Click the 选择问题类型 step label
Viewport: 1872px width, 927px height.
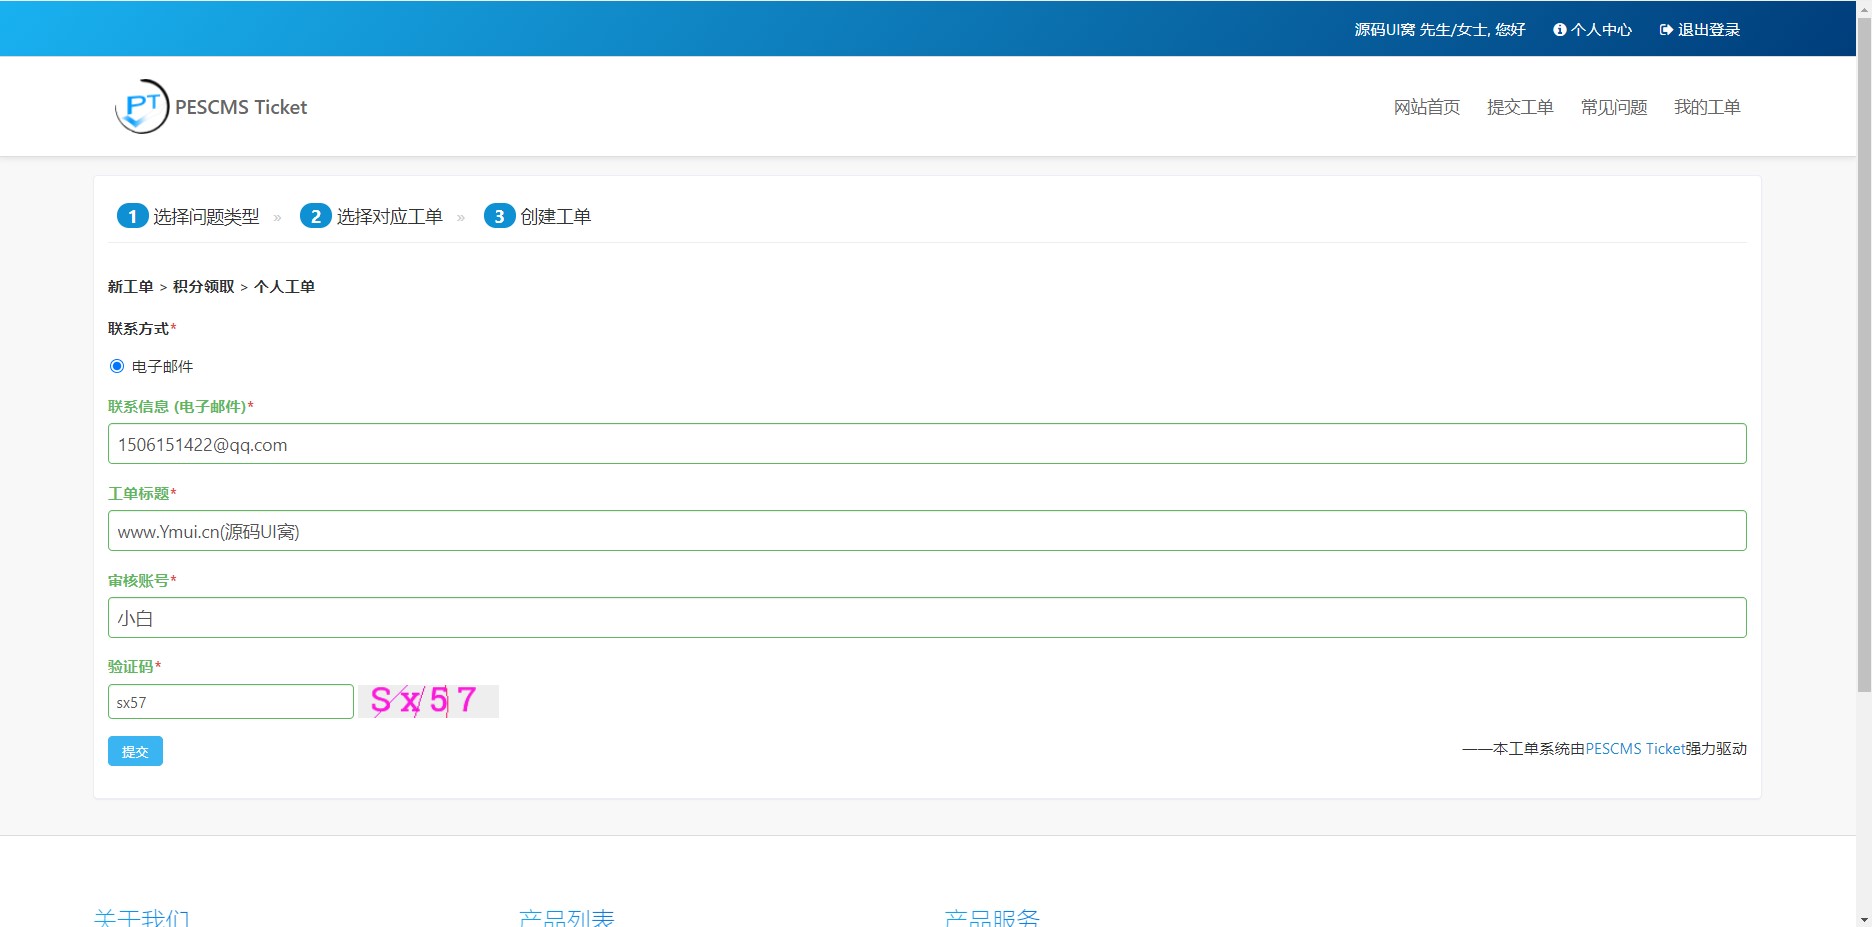(206, 216)
